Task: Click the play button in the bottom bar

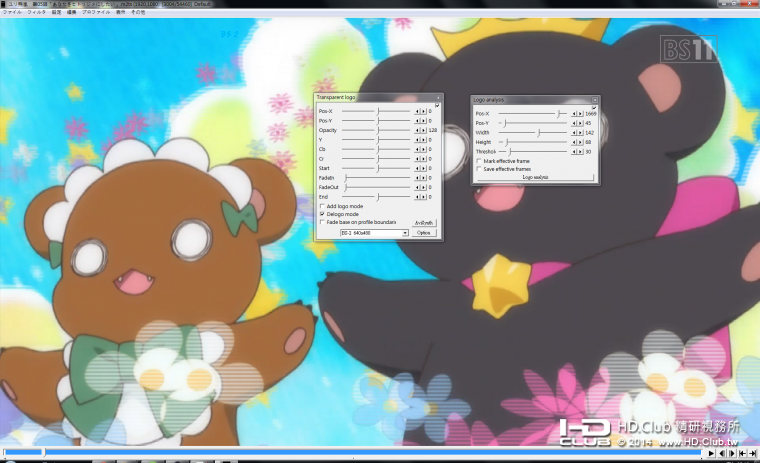Action: (711, 453)
